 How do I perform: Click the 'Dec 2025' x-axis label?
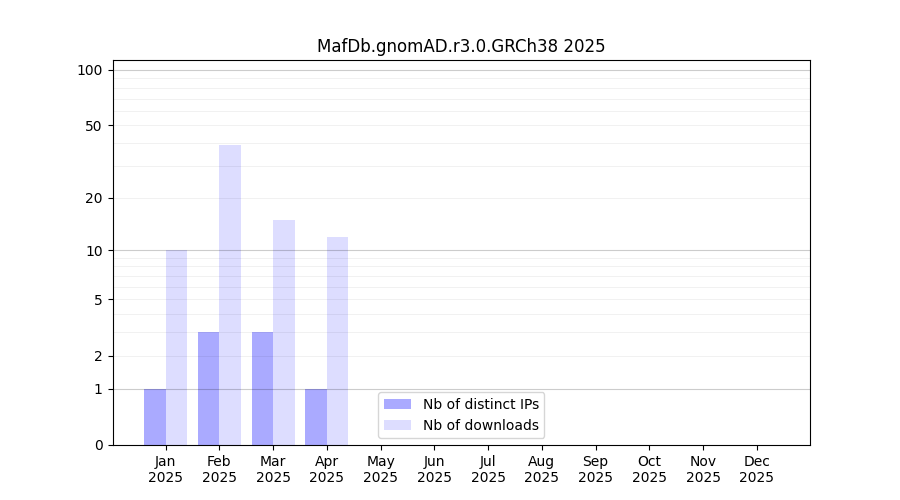point(756,469)
